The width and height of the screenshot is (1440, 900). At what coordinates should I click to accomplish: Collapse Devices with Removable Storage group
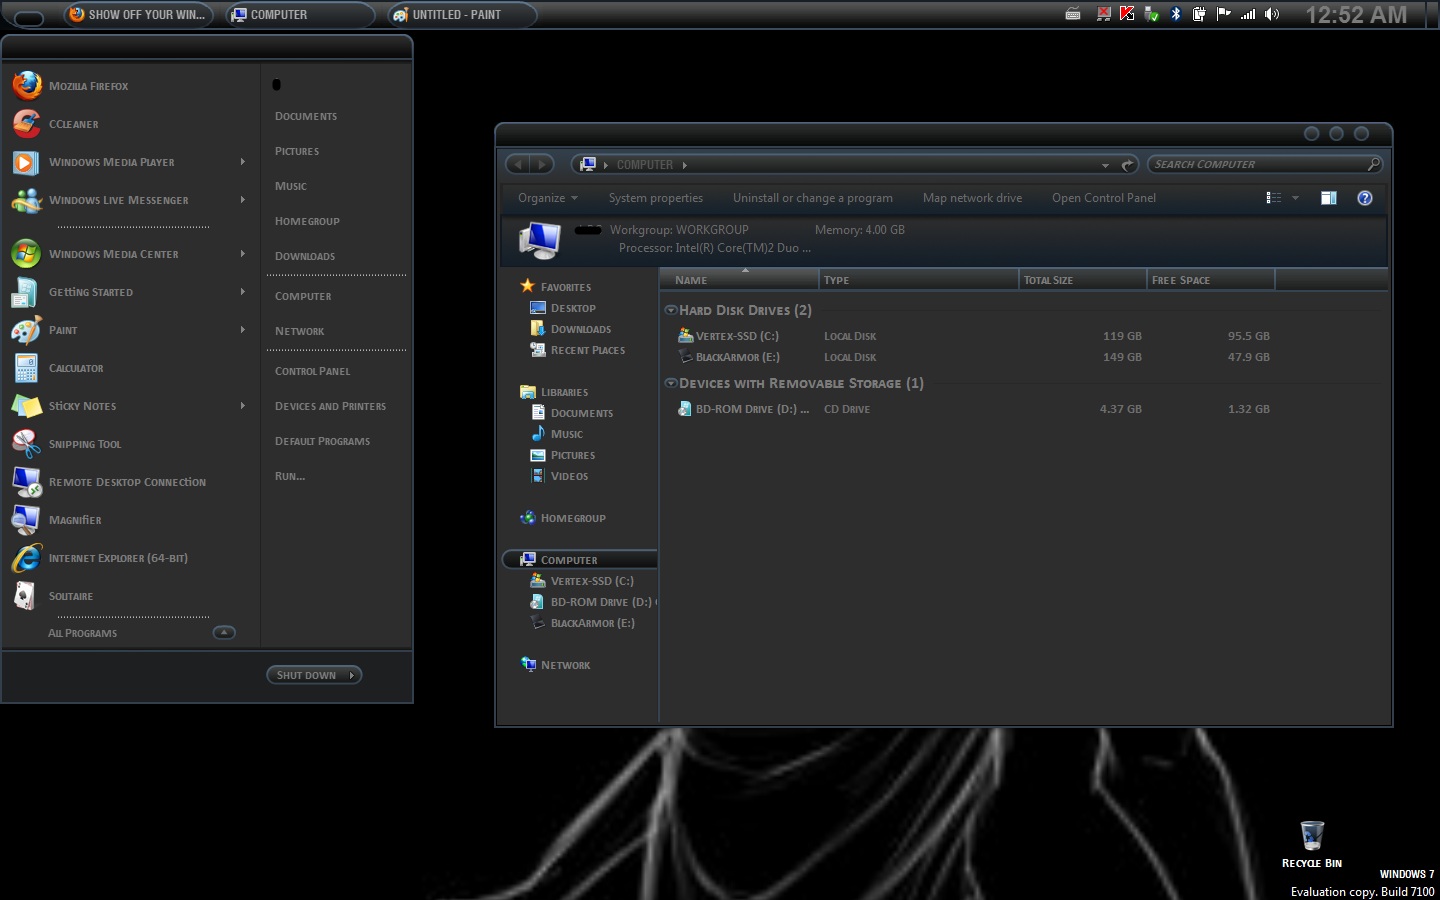[x=671, y=383]
